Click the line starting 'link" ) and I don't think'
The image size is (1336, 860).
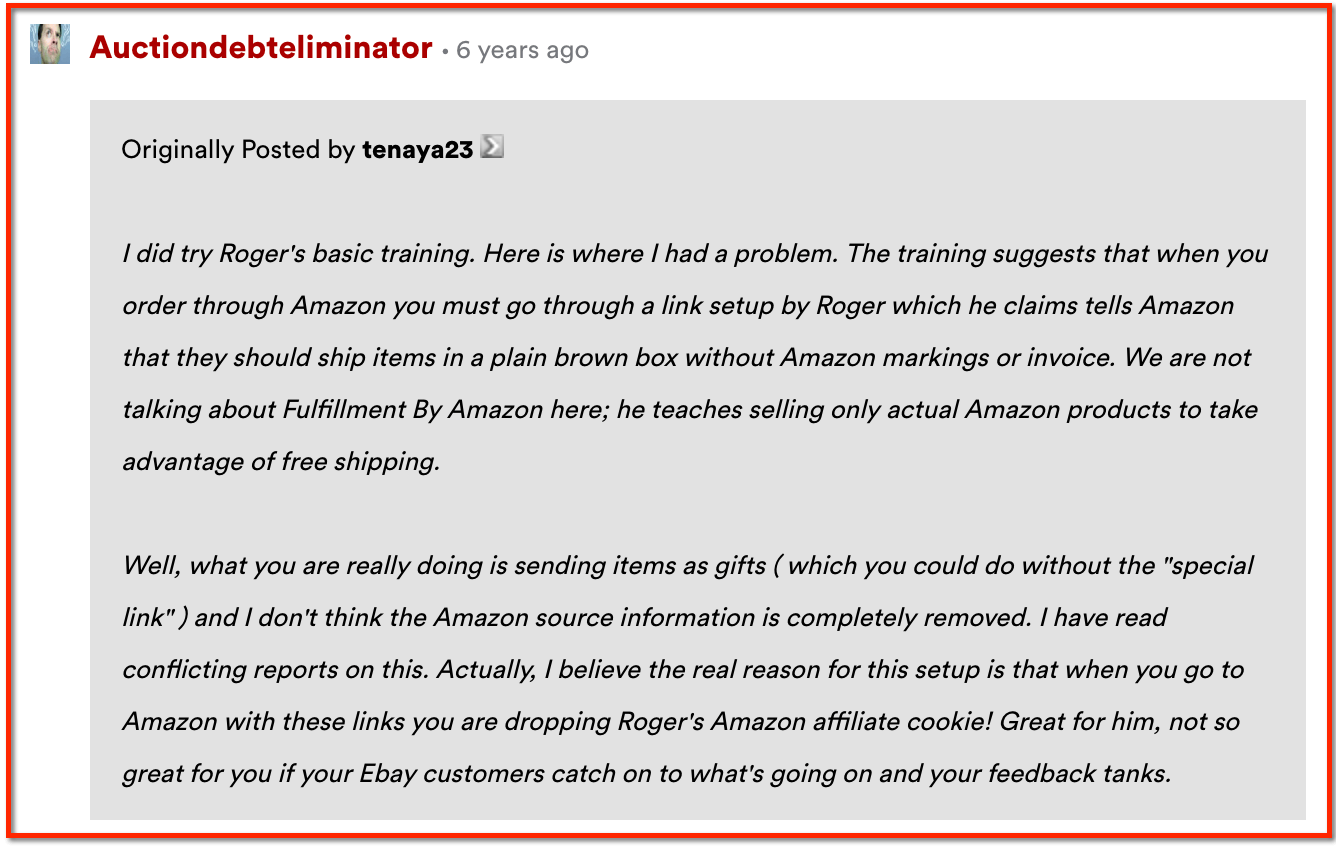coord(645,617)
